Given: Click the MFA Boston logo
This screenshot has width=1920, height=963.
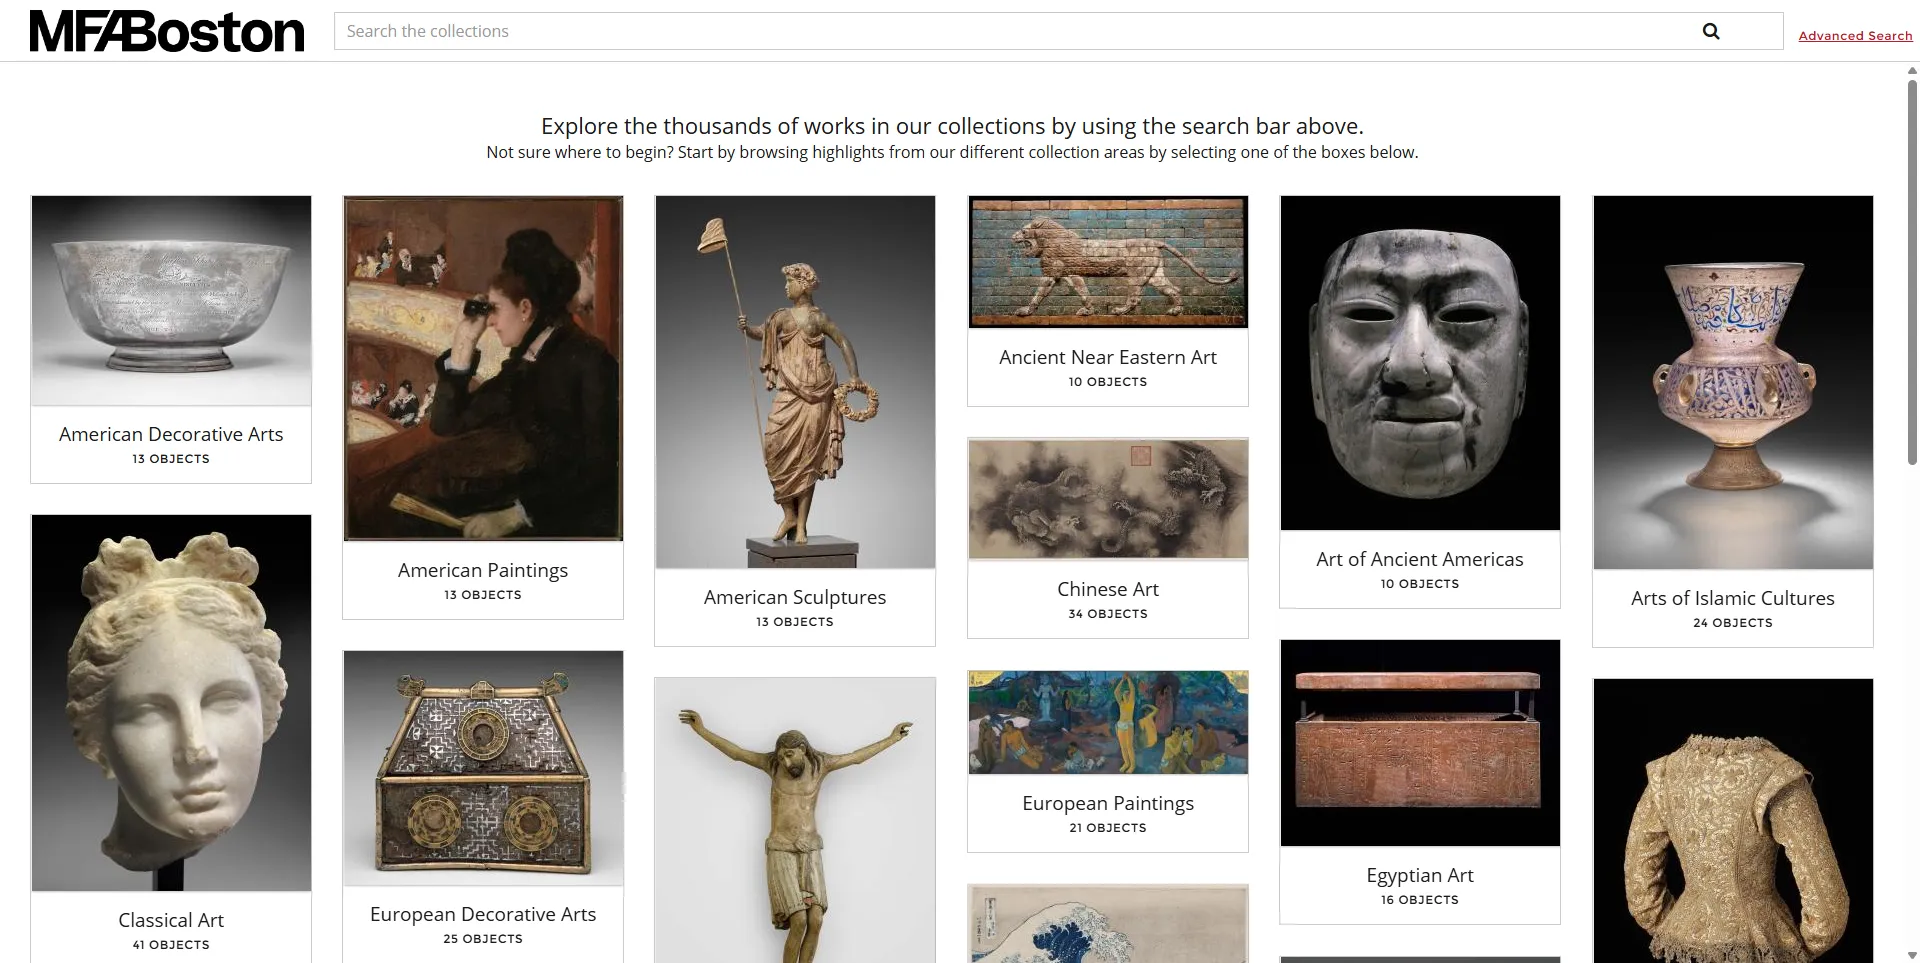Looking at the screenshot, I should coord(167,32).
